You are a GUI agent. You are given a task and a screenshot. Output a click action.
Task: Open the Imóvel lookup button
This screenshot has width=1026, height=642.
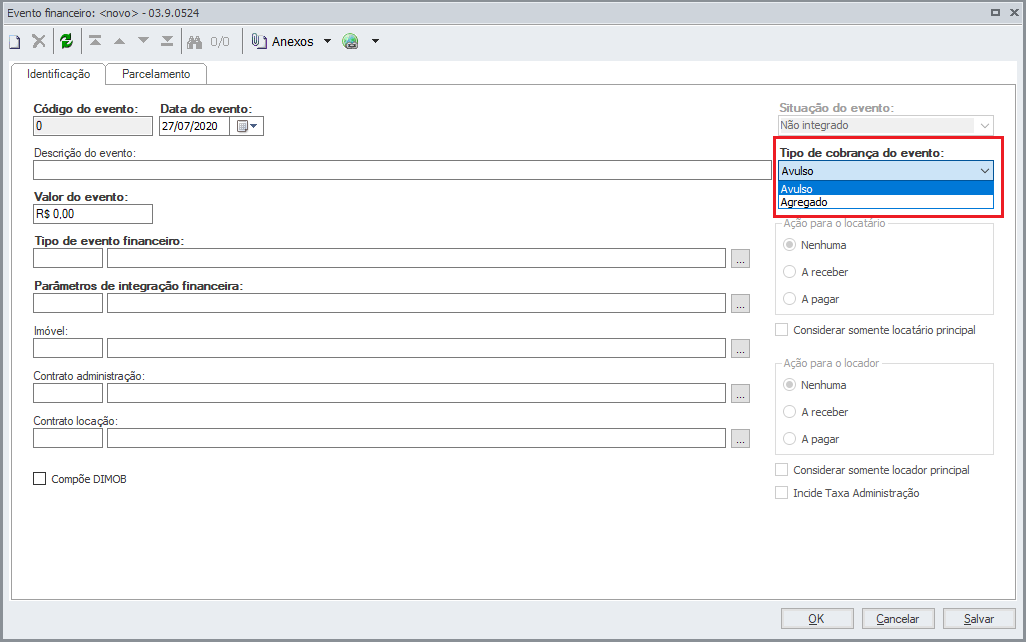click(x=740, y=349)
